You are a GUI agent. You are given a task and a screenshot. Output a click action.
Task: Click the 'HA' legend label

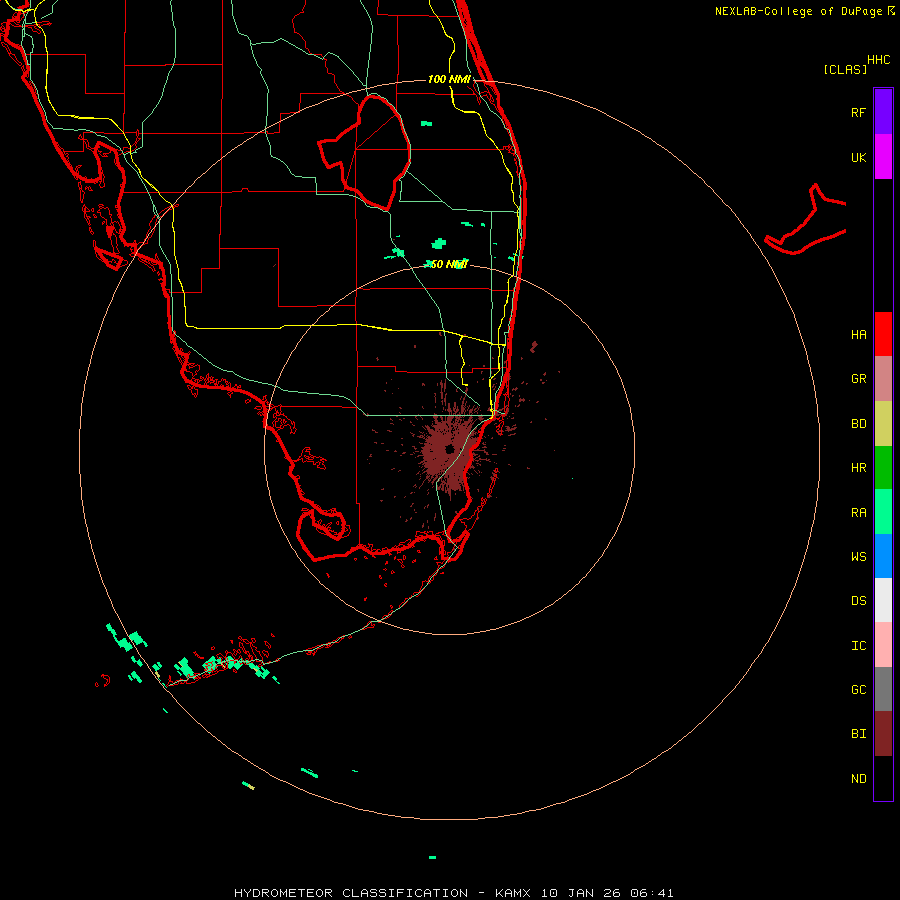(858, 335)
